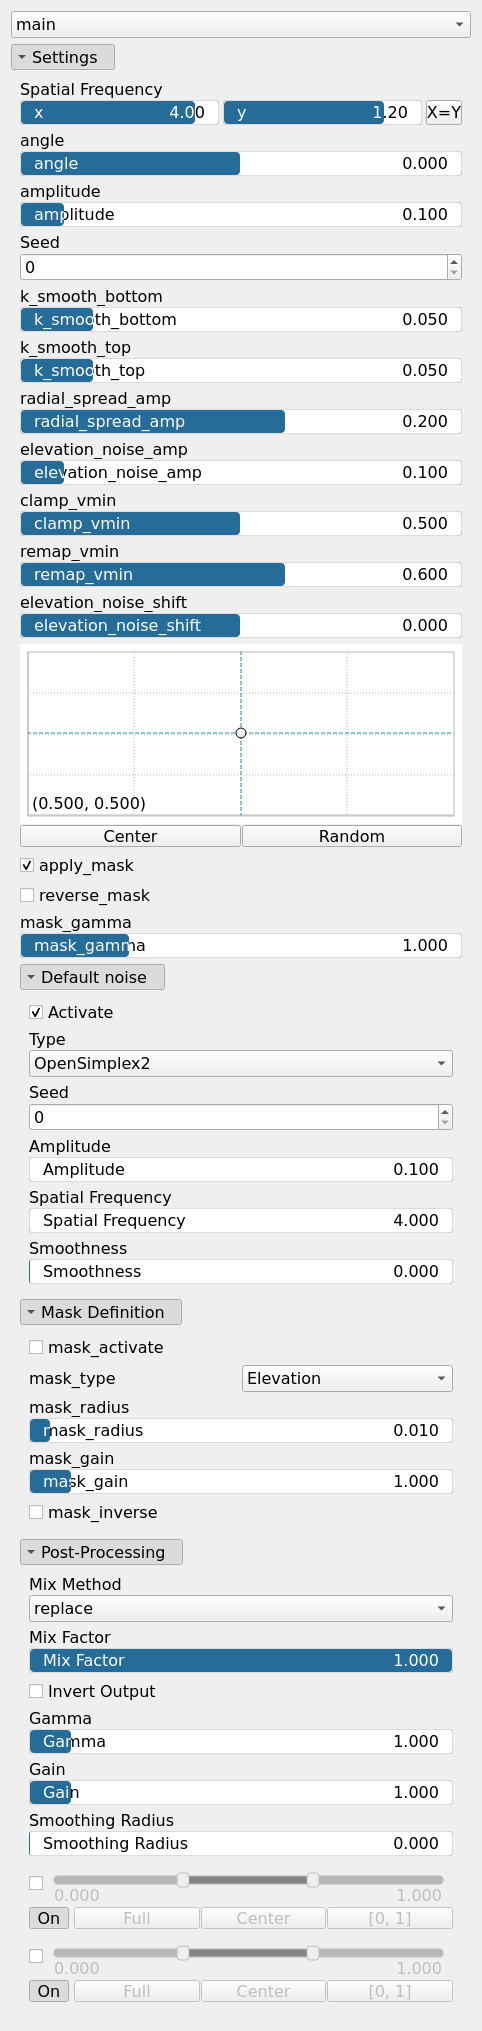
Task: Increment the Default noise Seed
Action: 445,1111
